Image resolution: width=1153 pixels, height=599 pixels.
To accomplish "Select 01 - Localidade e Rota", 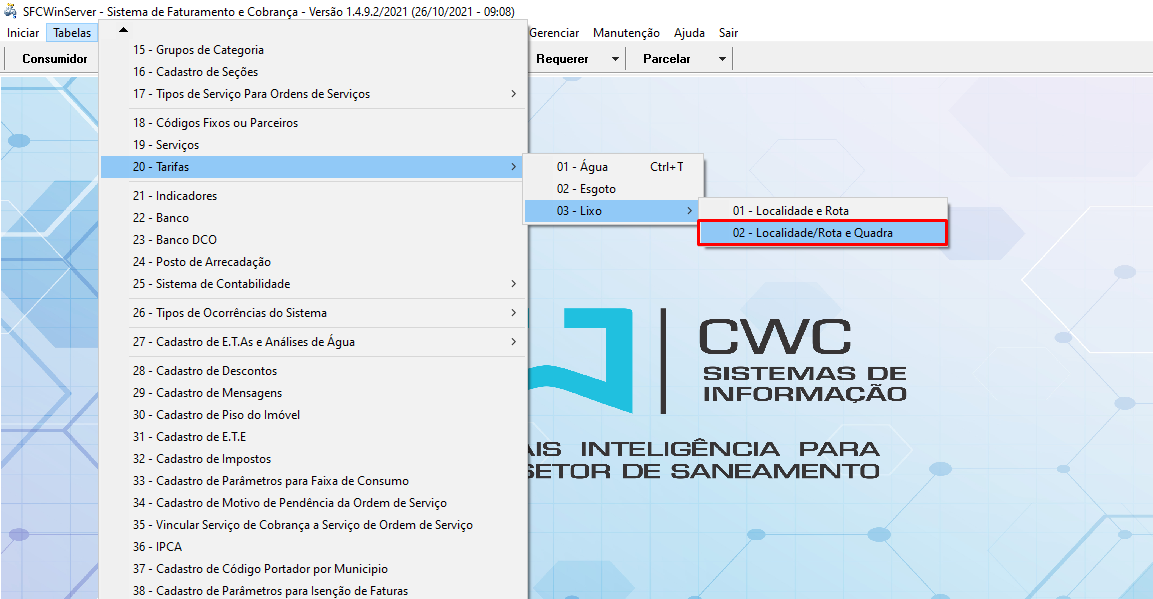I will coord(789,211).
